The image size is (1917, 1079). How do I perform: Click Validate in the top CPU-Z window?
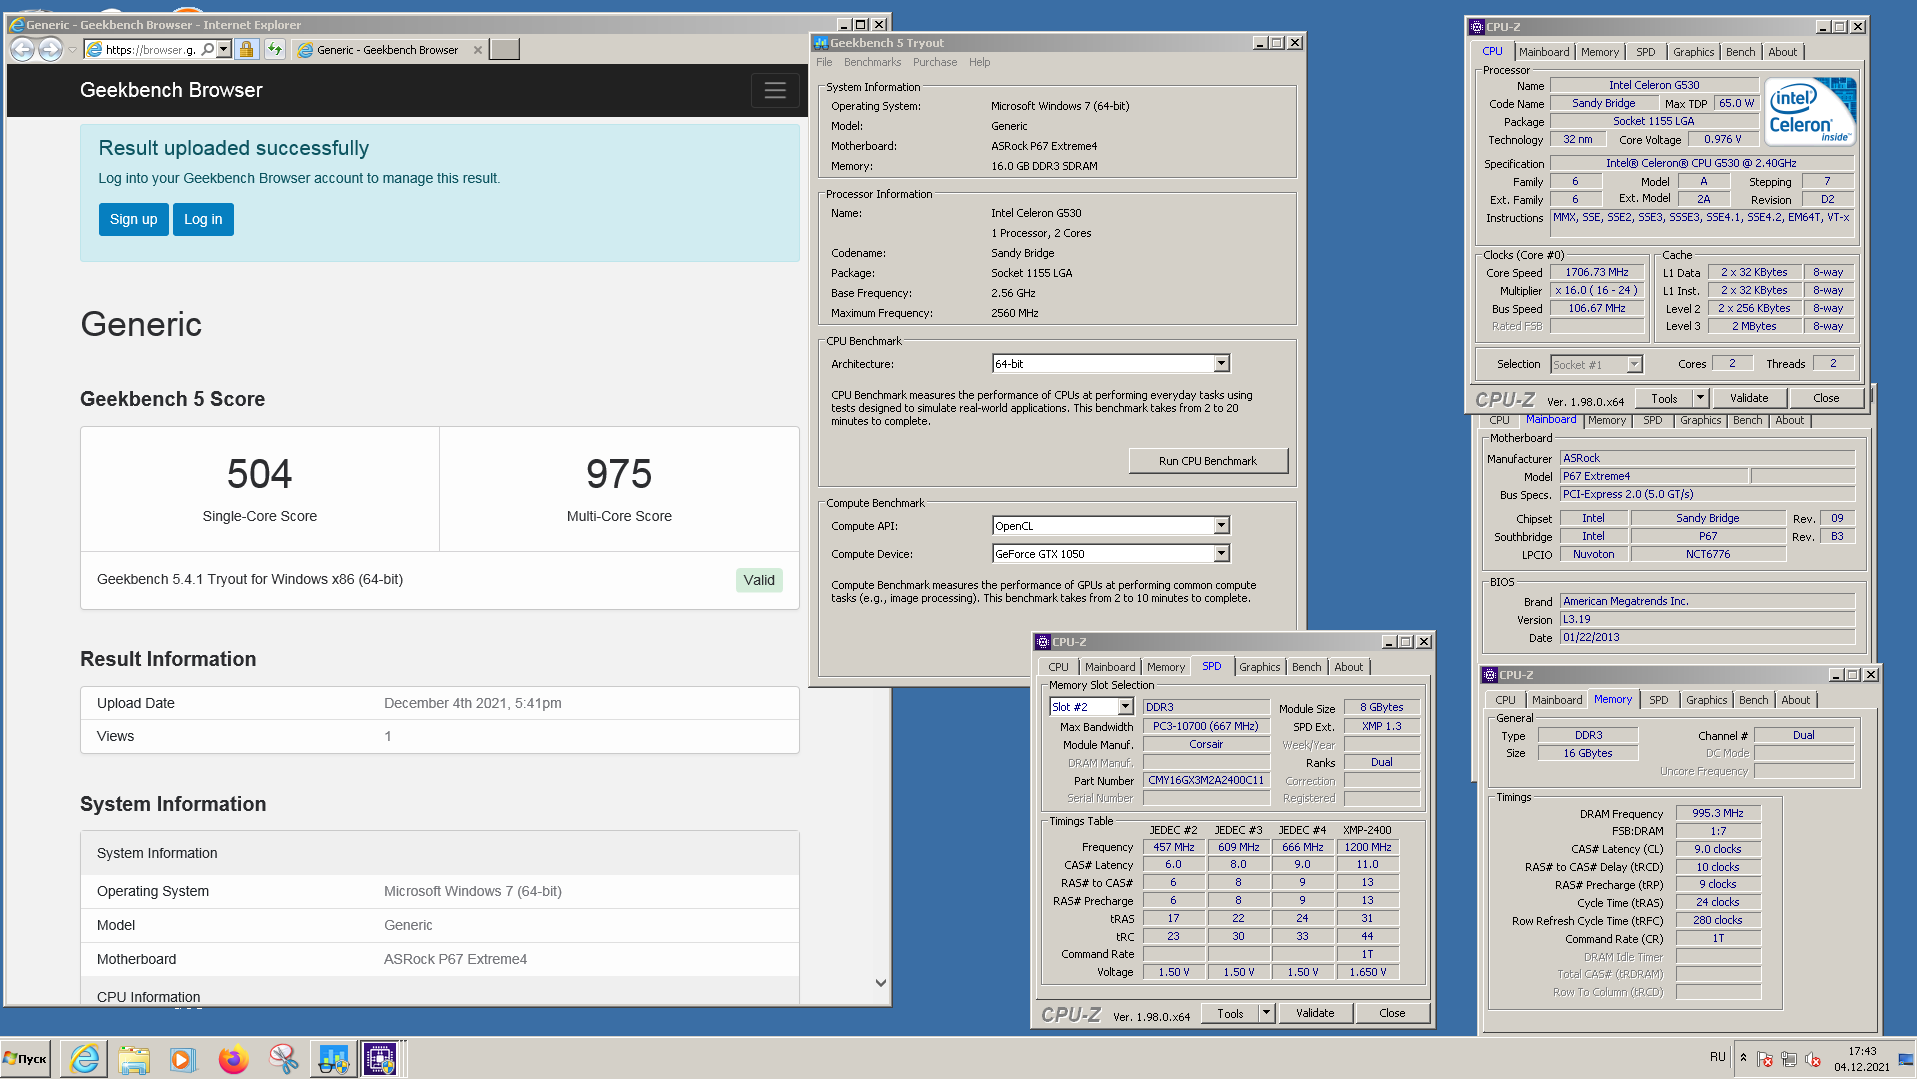tap(1748, 398)
